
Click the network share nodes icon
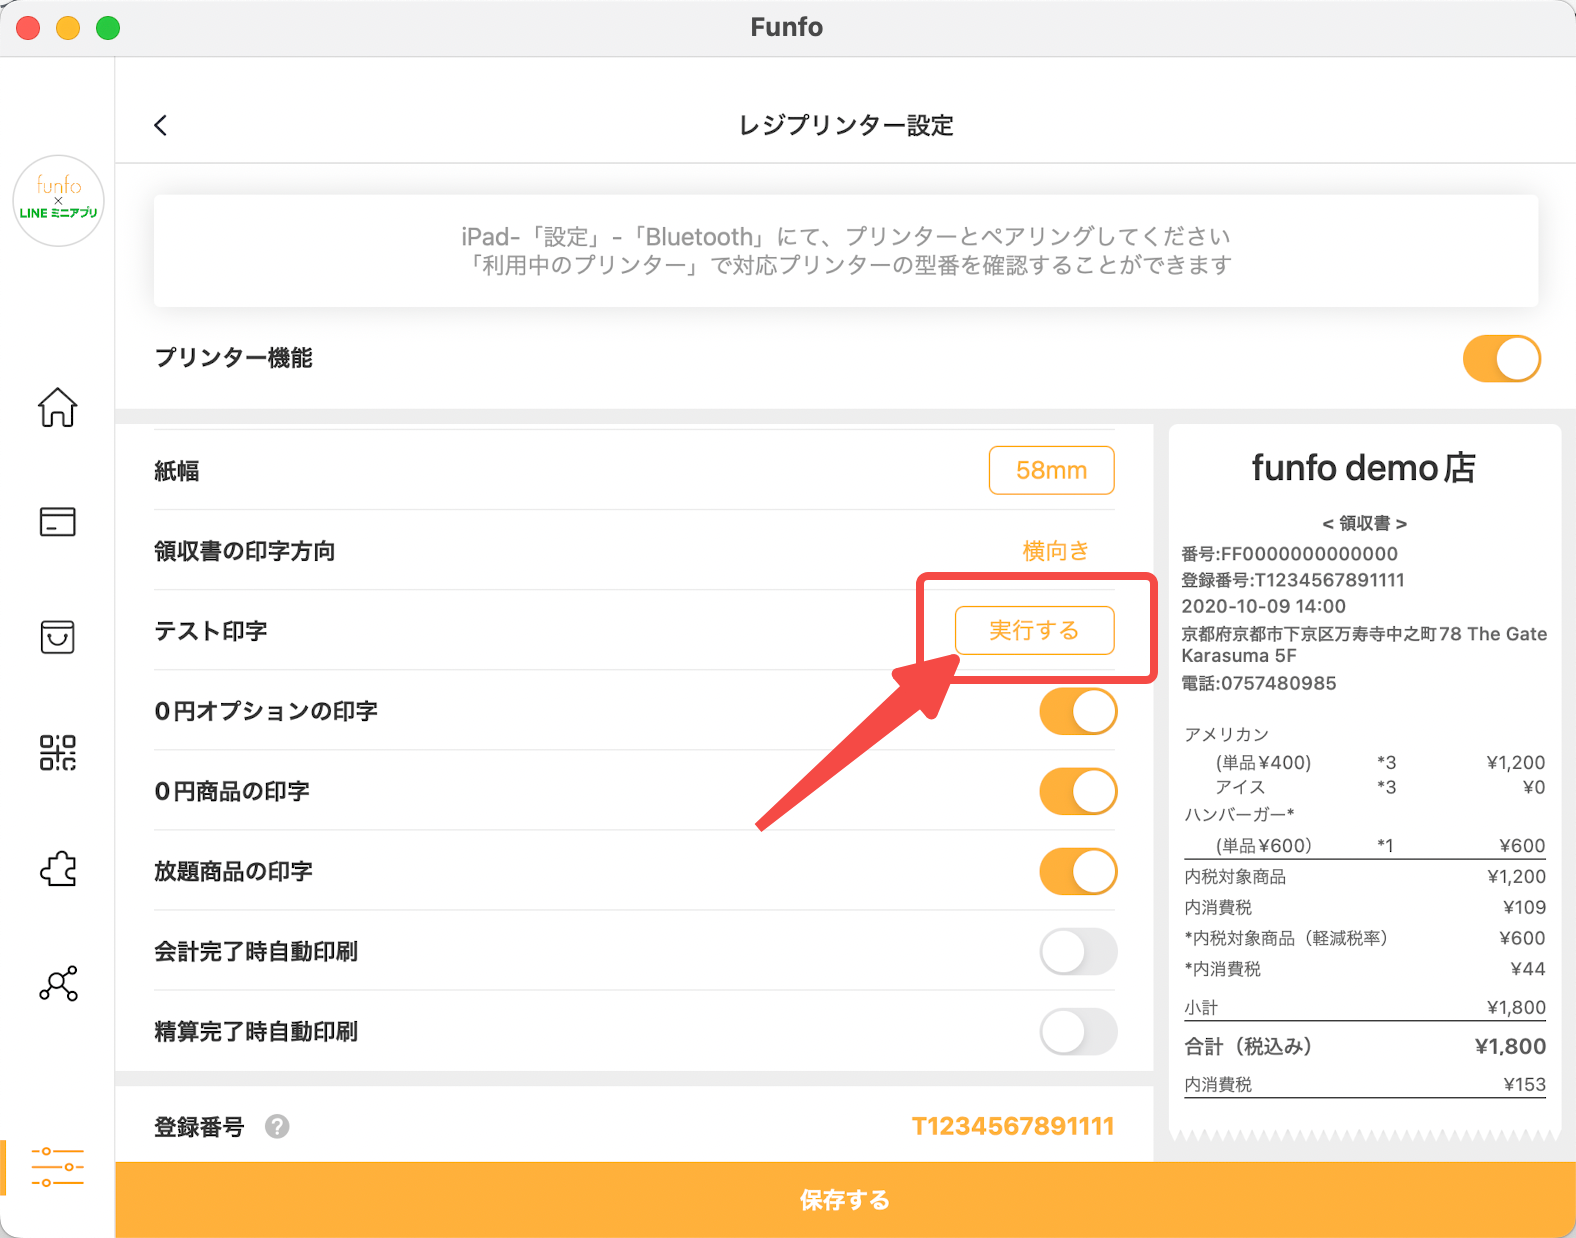click(x=57, y=984)
